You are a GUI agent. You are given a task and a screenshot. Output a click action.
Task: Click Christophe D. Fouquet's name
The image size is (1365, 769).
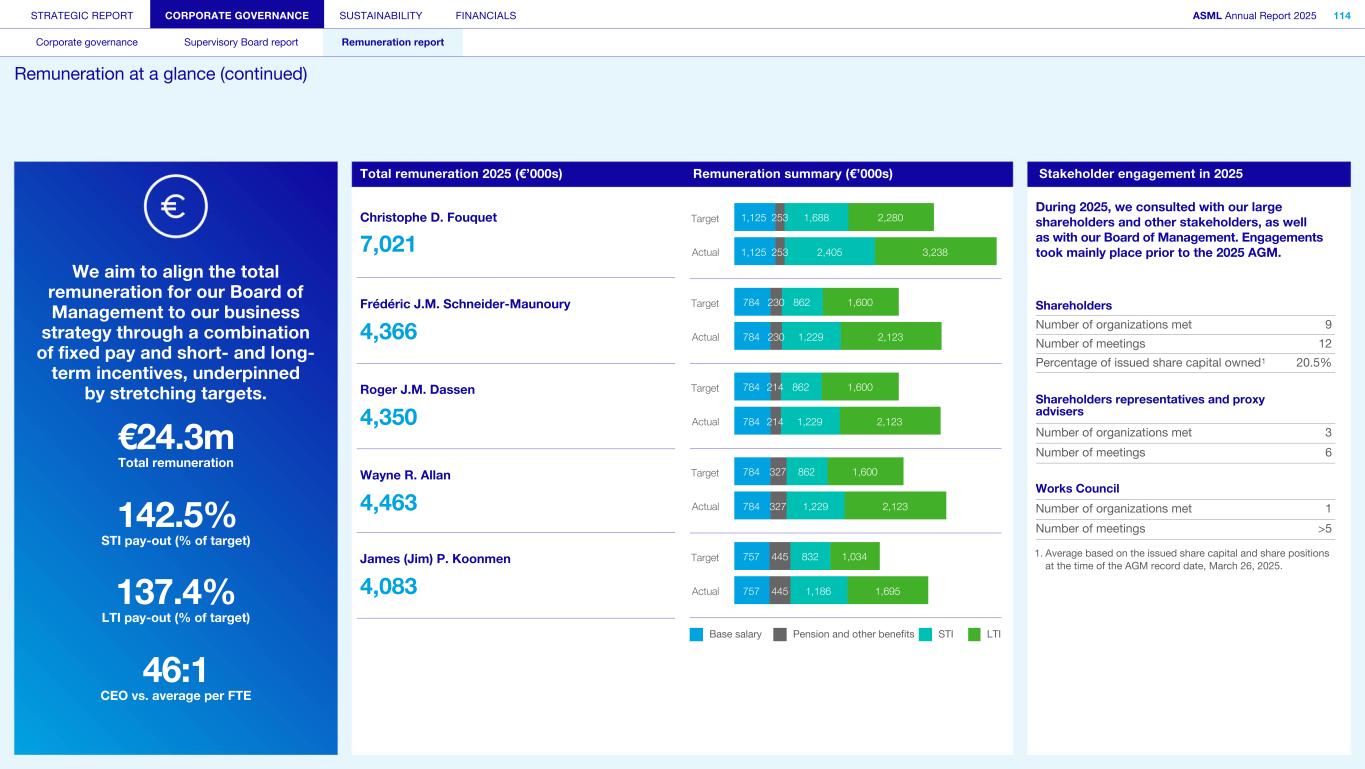pos(428,218)
